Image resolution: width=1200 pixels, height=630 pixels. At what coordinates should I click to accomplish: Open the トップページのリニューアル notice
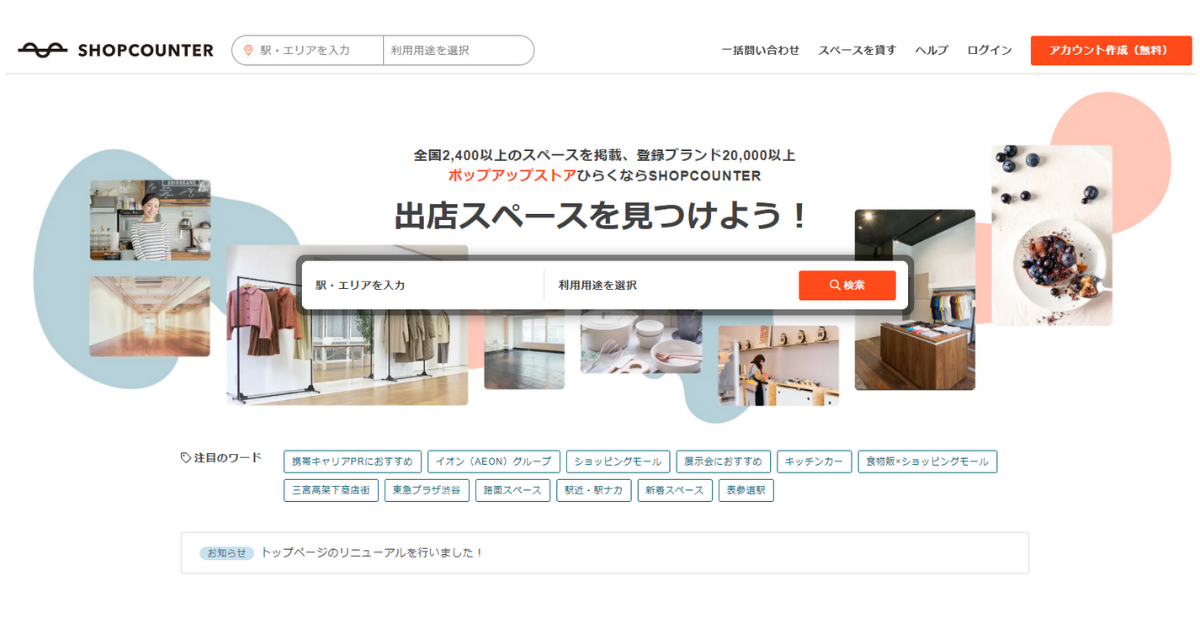coord(371,552)
